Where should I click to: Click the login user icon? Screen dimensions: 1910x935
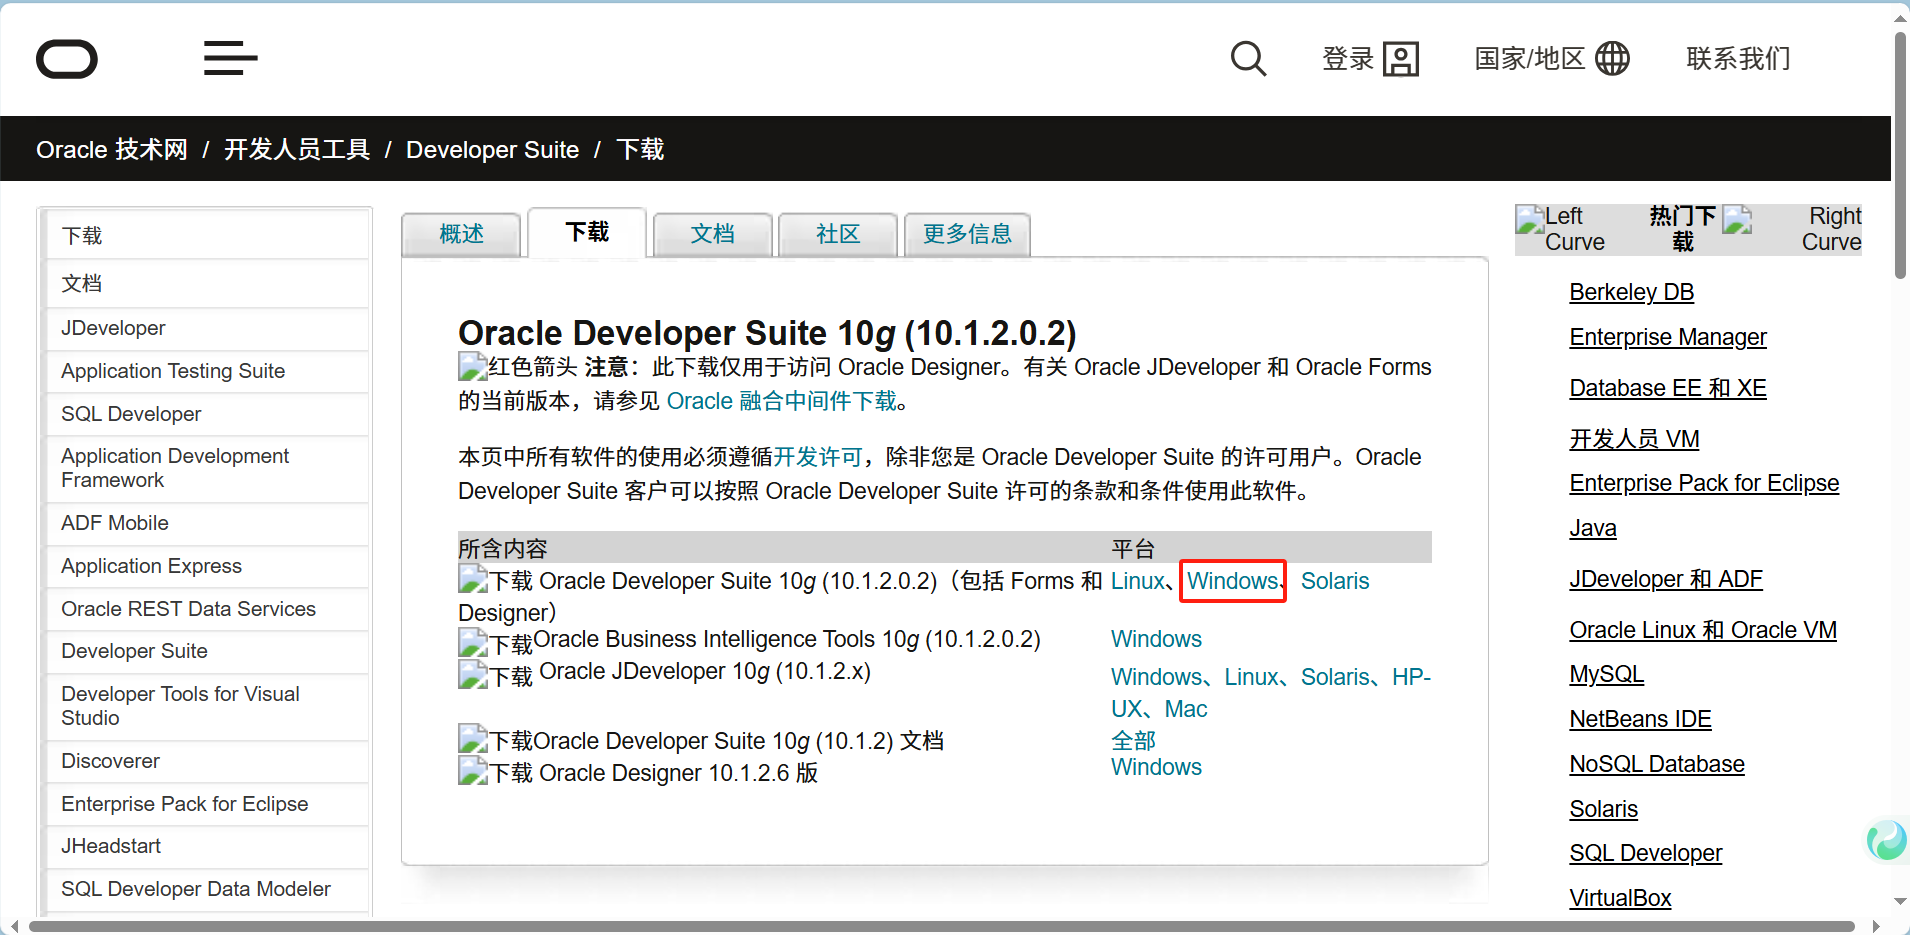pyautogui.click(x=1401, y=59)
